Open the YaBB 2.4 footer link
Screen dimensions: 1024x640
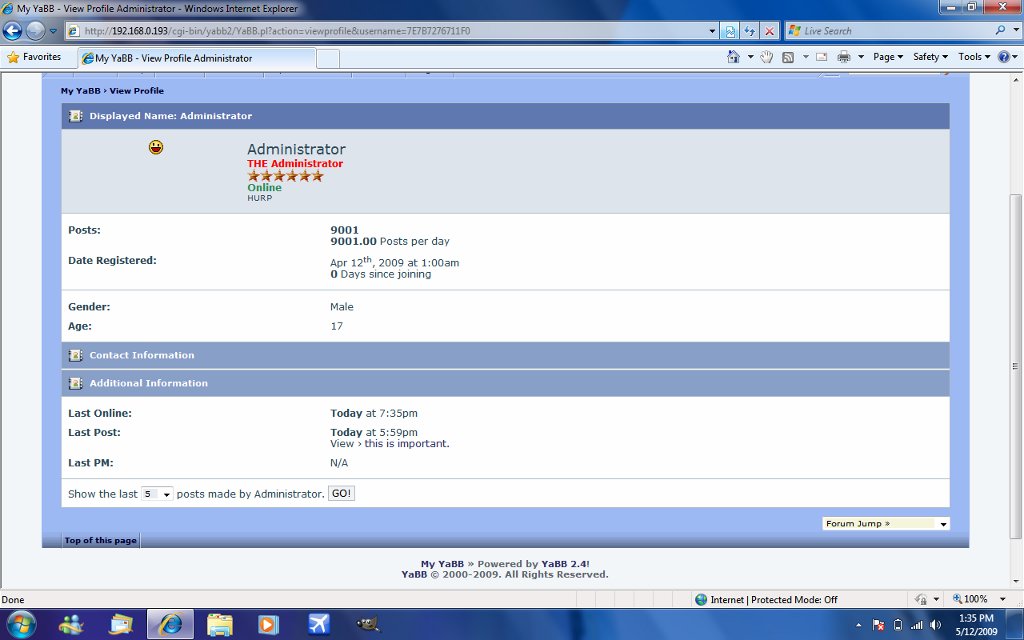click(x=564, y=564)
